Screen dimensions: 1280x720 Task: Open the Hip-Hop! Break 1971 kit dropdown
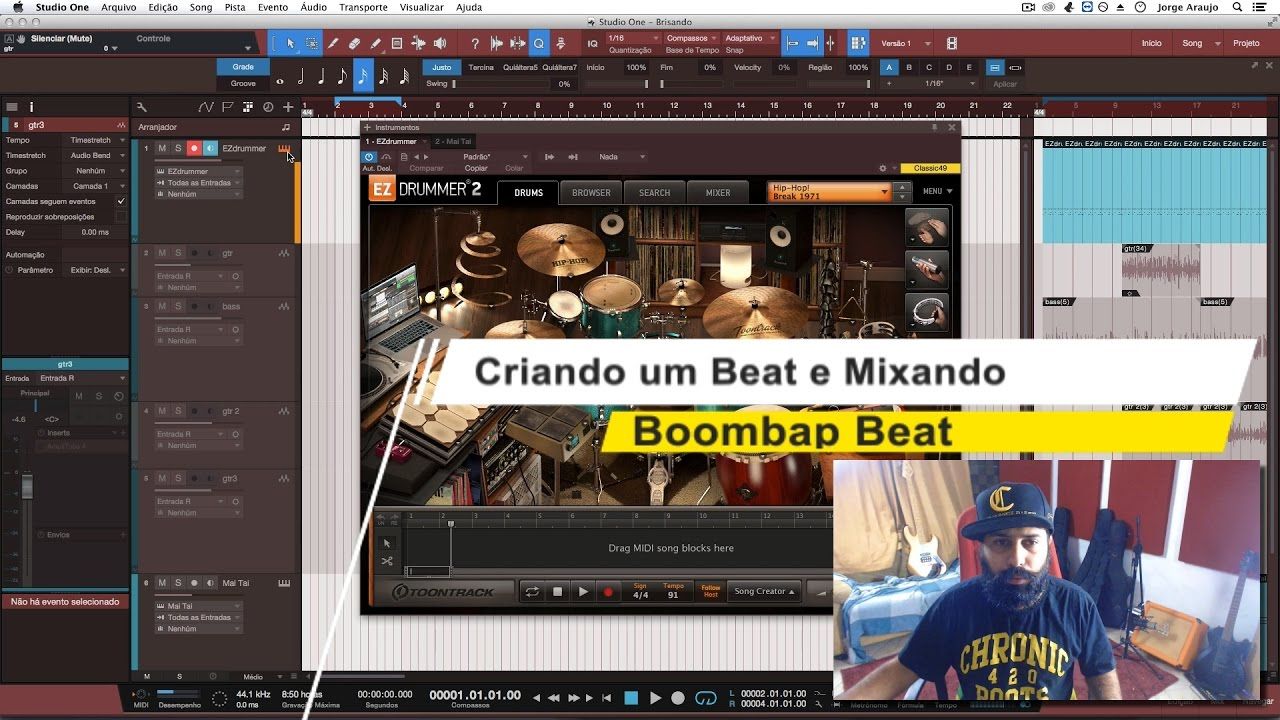828,192
